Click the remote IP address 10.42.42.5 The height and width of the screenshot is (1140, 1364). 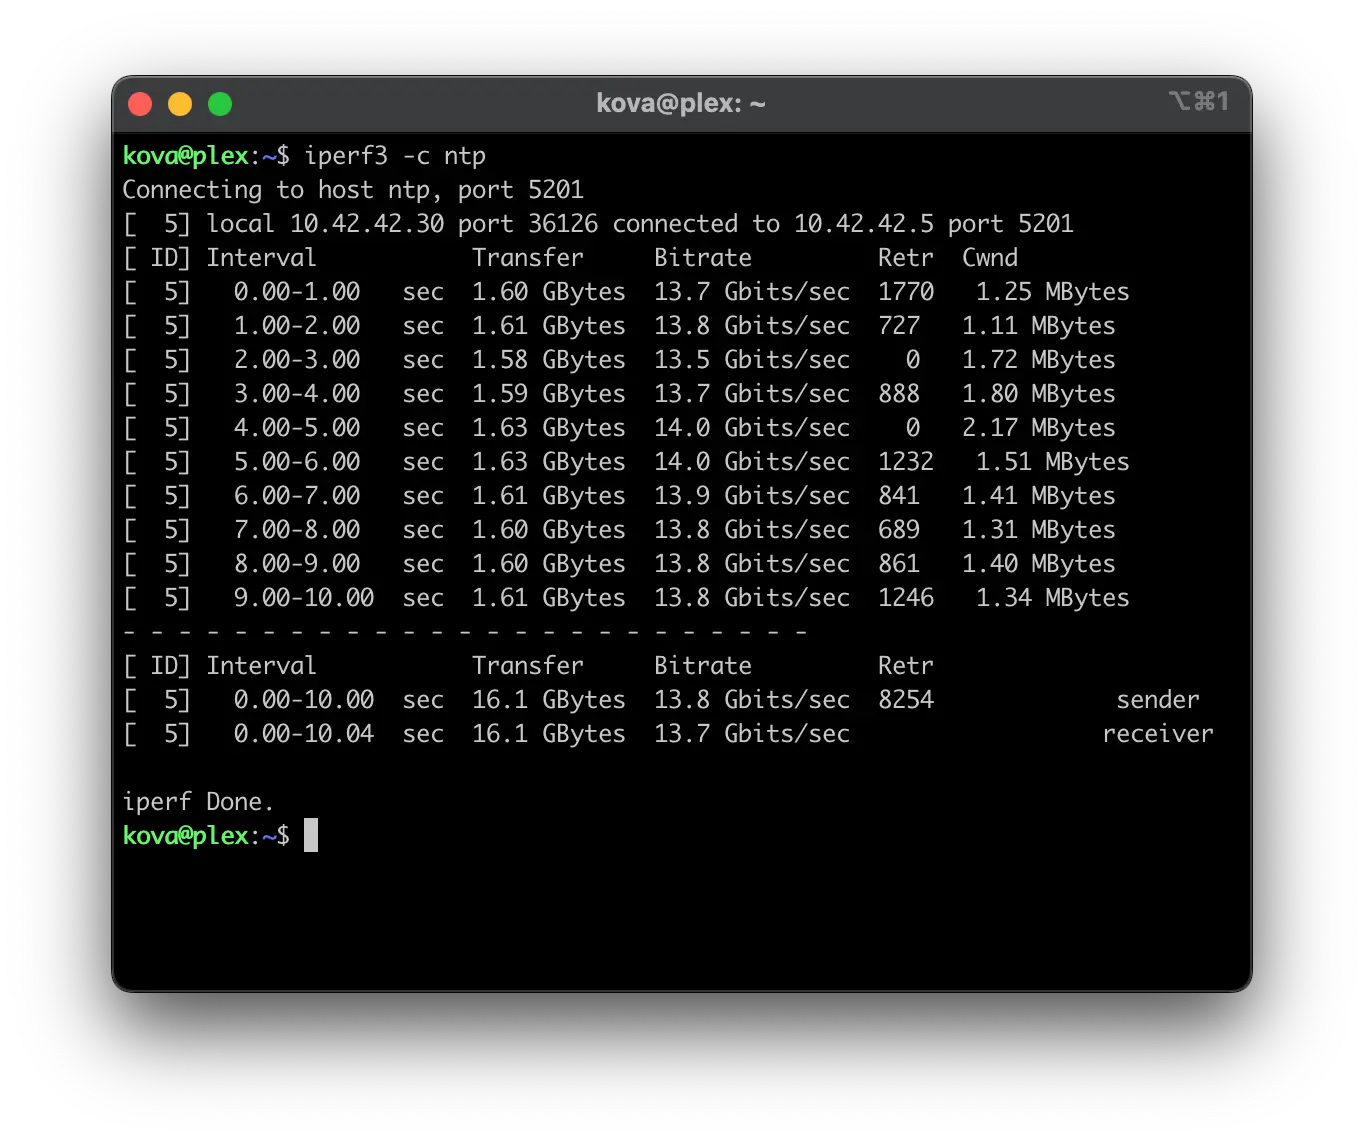click(863, 224)
